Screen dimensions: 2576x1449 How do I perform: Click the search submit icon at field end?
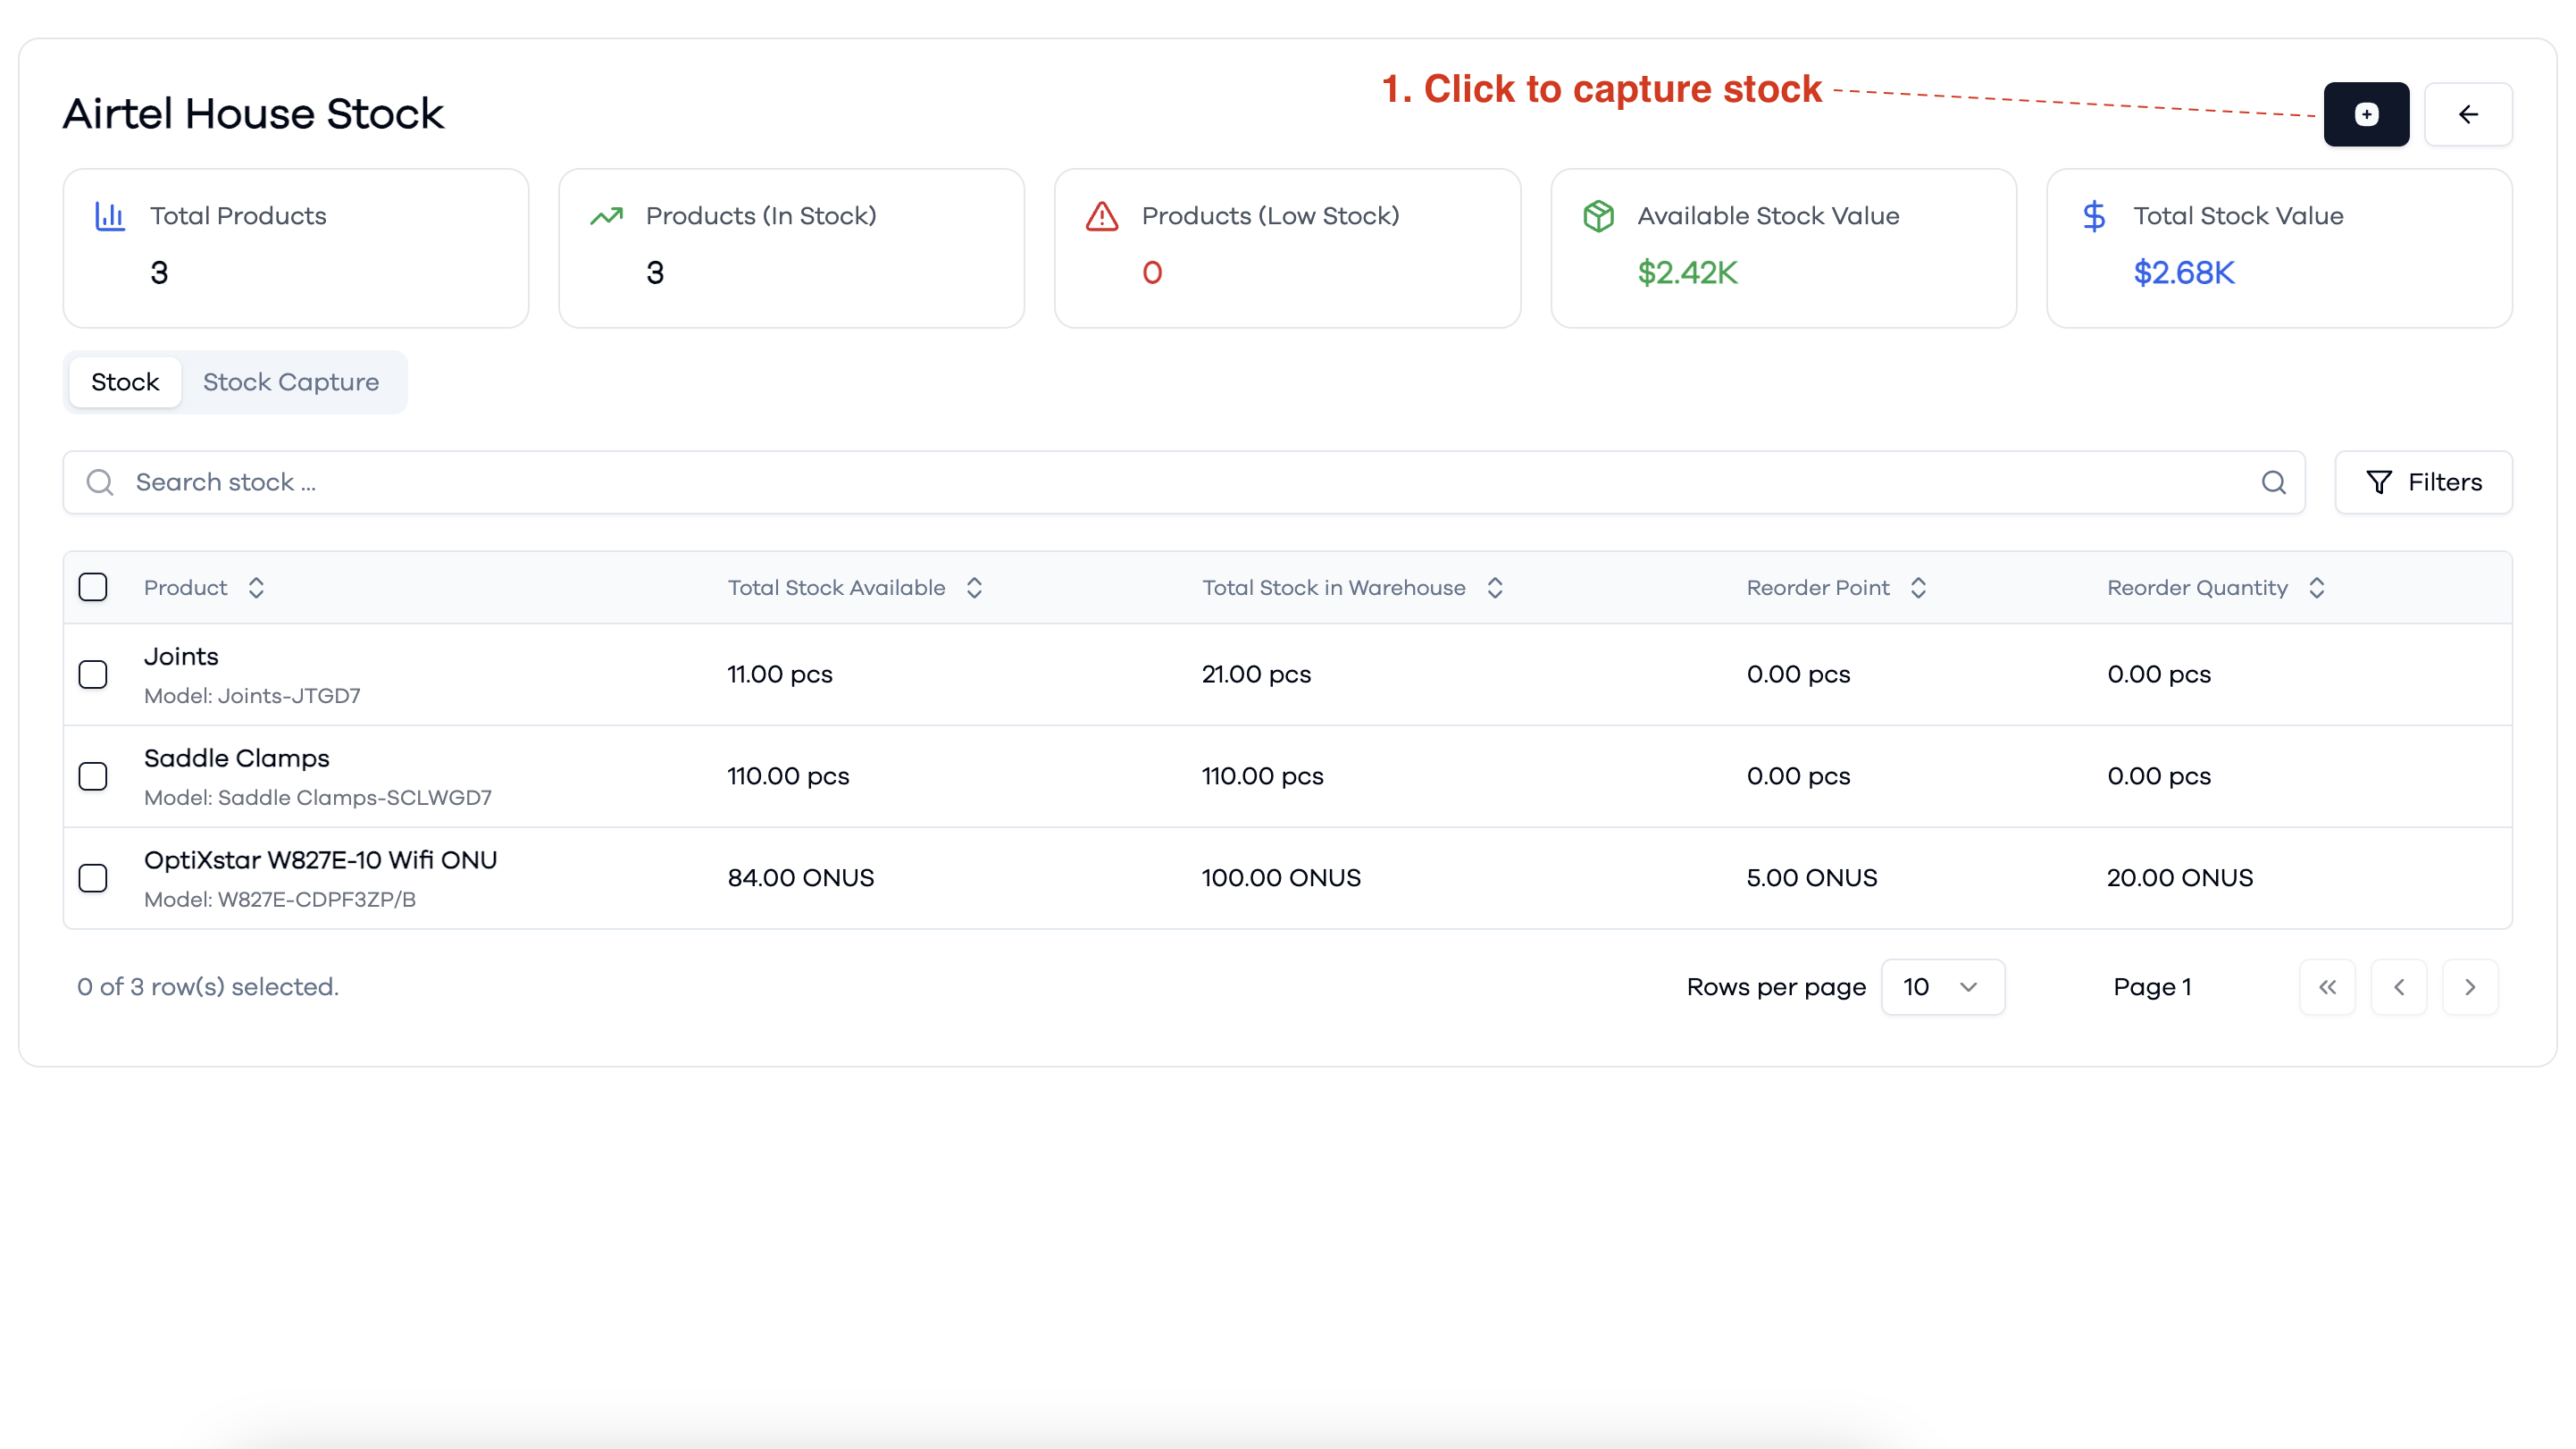2274,482
